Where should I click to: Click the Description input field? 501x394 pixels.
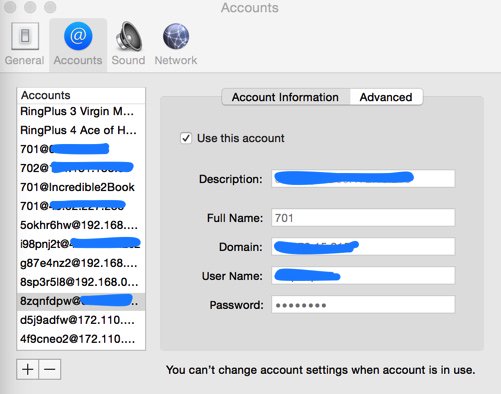(363, 179)
